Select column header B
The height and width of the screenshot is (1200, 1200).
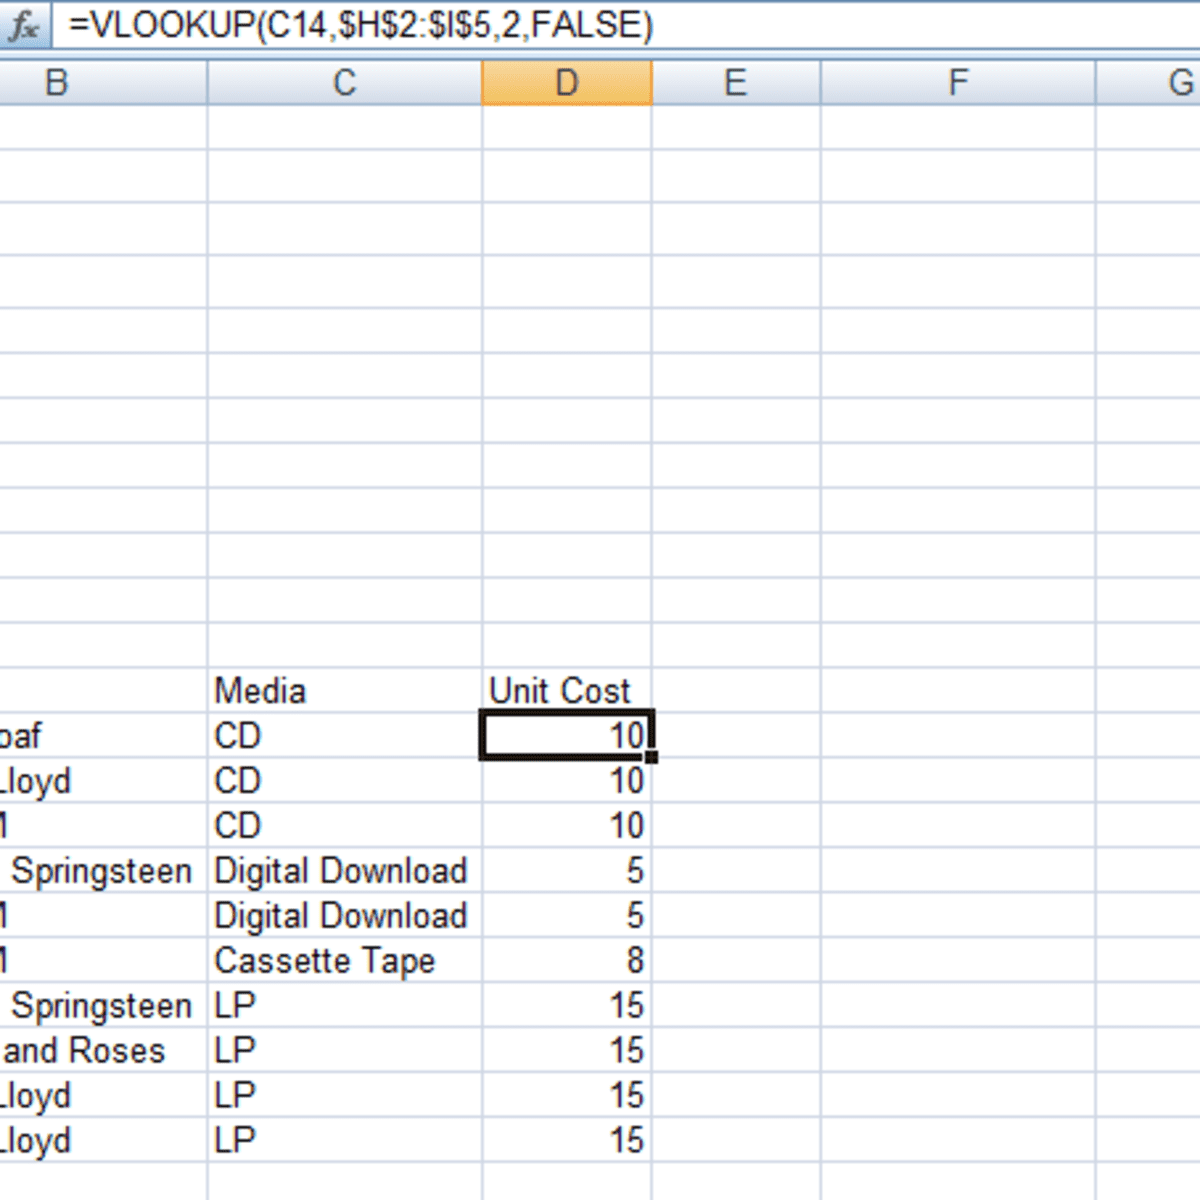pos(55,82)
